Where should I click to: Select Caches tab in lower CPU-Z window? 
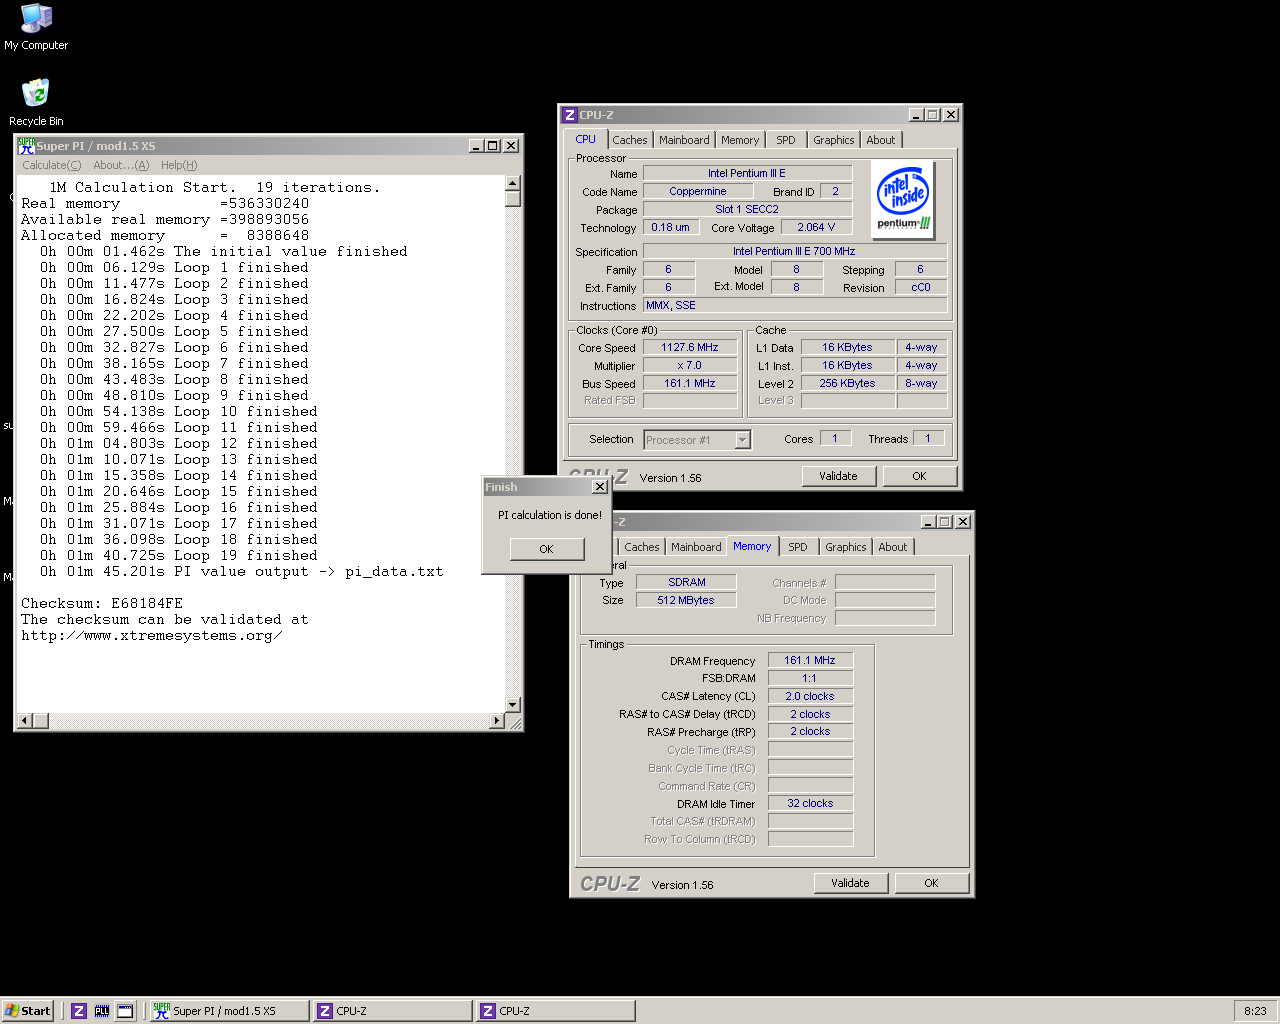coord(642,547)
